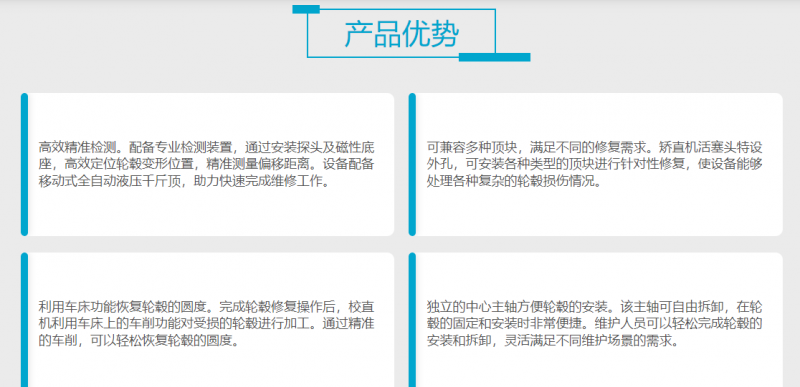The height and width of the screenshot is (387, 800).
Task: Click the small blue bar atop heading frame
Action: (x=306, y=9)
